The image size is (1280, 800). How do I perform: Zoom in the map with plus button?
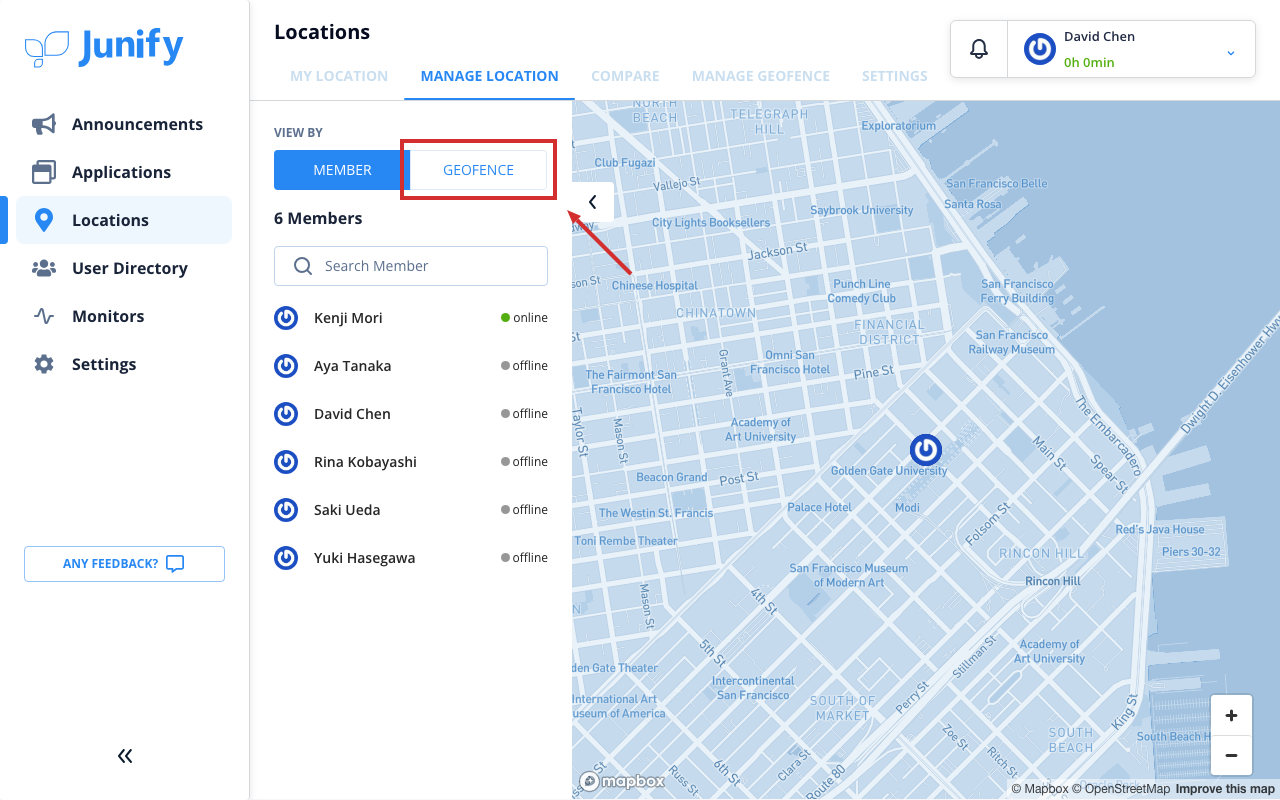pyautogui.click(x=1231, y=715)
